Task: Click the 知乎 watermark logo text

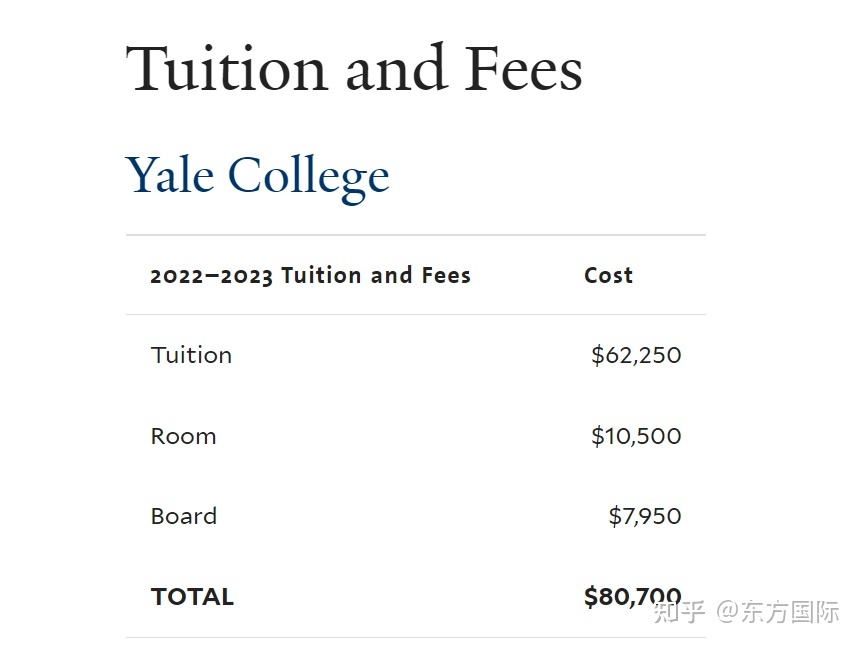Action: point(679,612)
